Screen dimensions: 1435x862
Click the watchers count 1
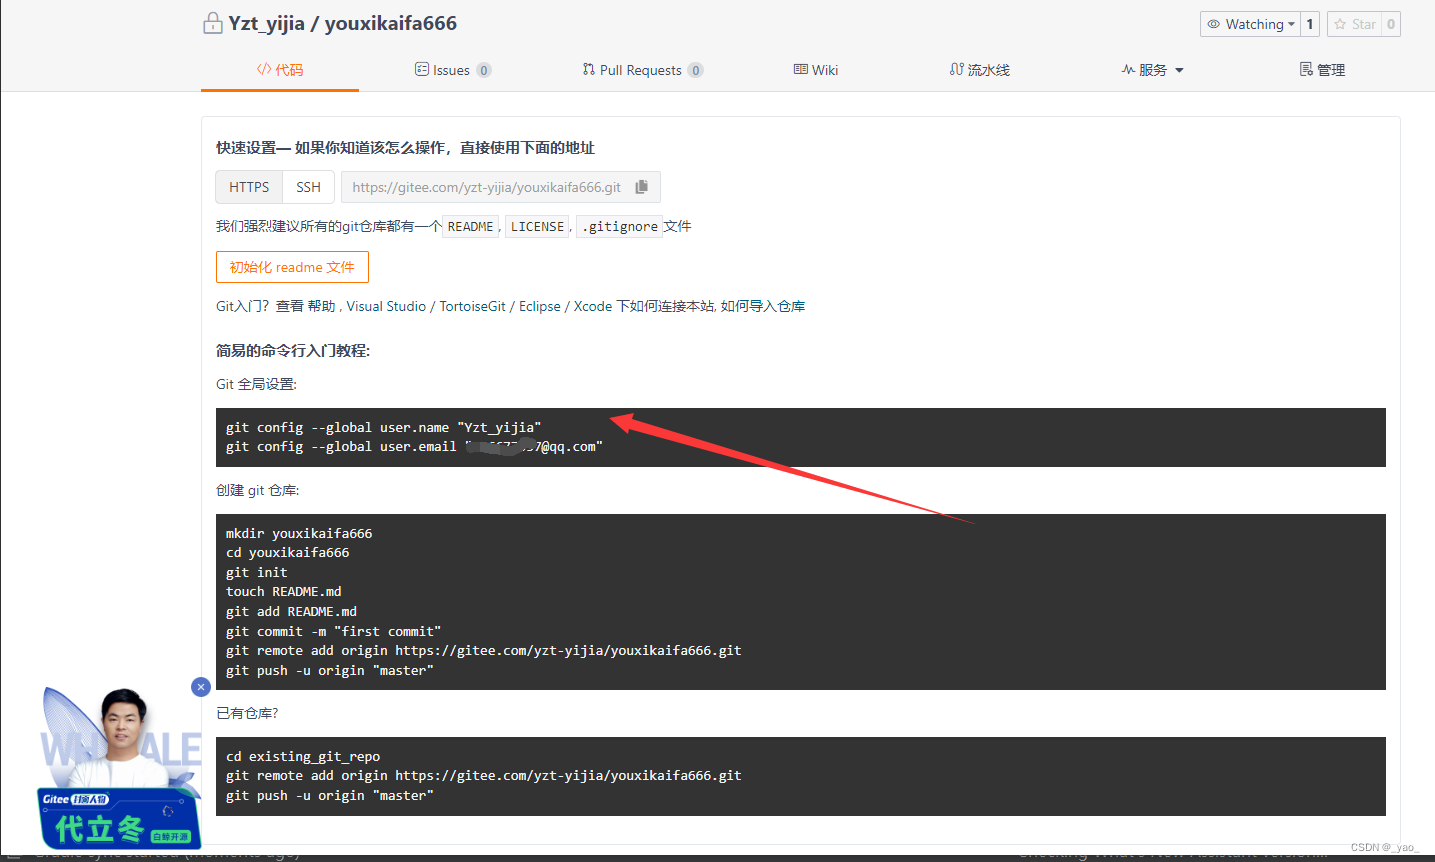tap(1310, 24)
